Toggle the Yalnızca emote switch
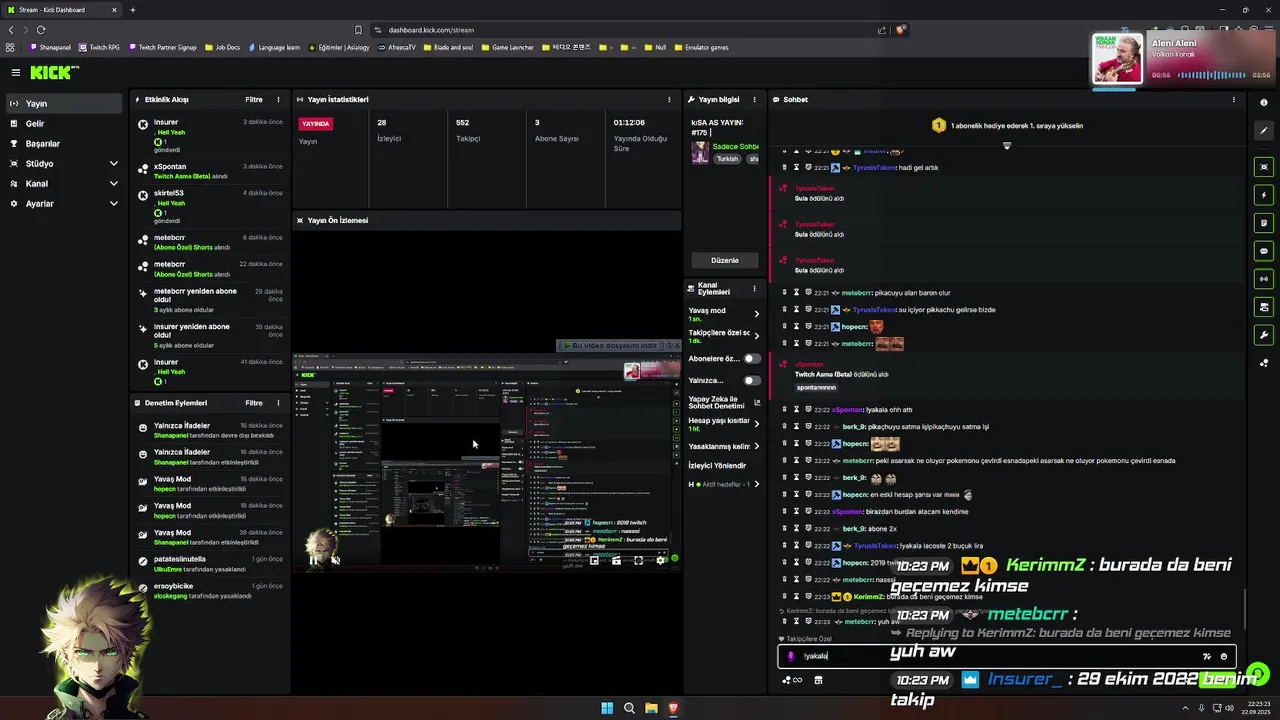 [x=751, y=380]
